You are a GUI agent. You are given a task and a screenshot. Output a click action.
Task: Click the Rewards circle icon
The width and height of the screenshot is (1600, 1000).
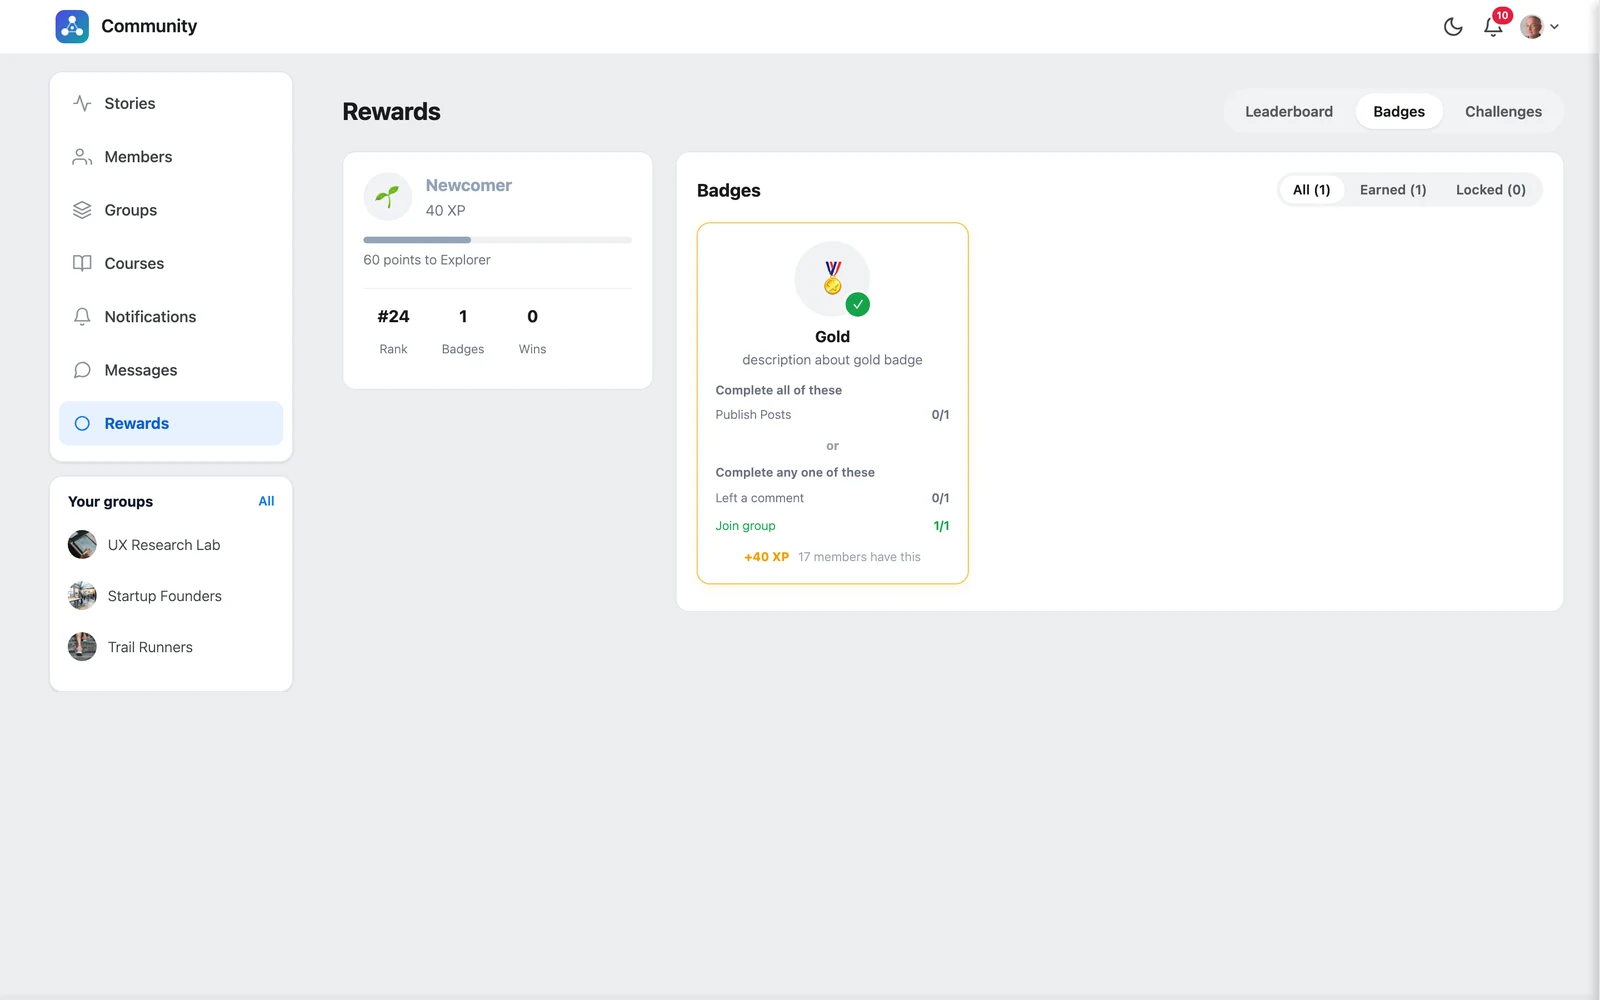(82, 423)
